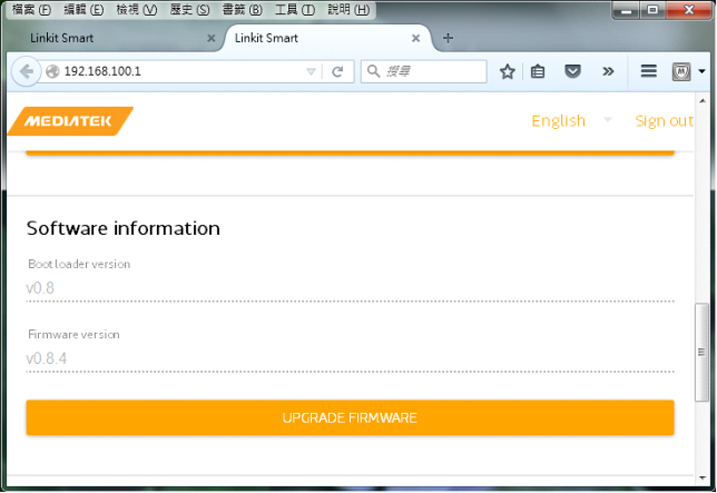Viewport: 717px width, 493px height.
Task: Click the page scrollbar thumb
Action: [x=702, y=352]
